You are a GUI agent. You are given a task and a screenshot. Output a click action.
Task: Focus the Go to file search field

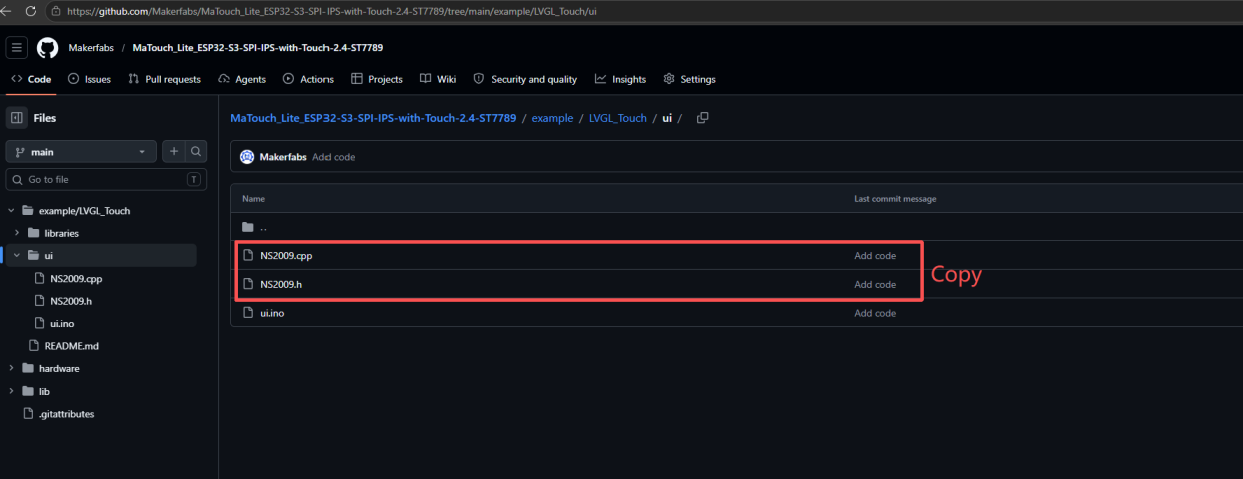pyautogui.click(x=105, y=179)
